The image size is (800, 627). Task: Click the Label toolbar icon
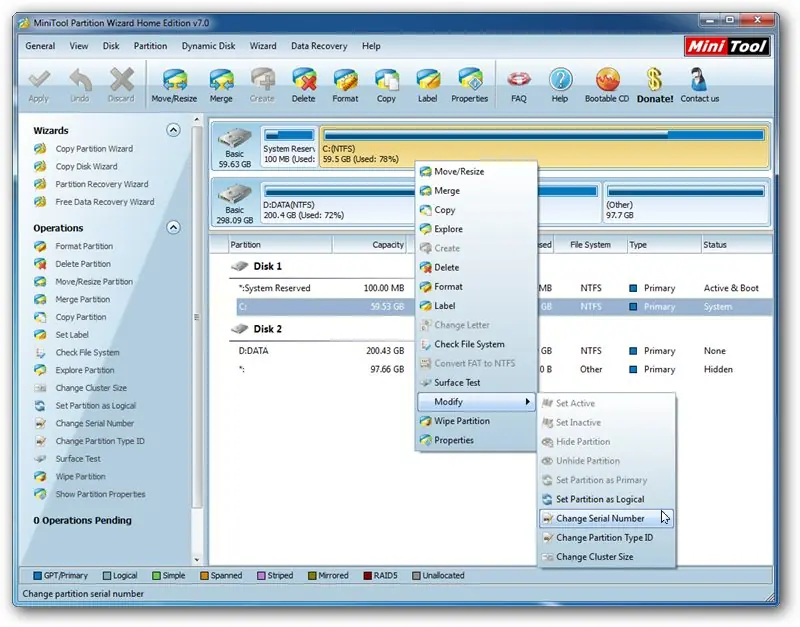[x=428, y=86]
